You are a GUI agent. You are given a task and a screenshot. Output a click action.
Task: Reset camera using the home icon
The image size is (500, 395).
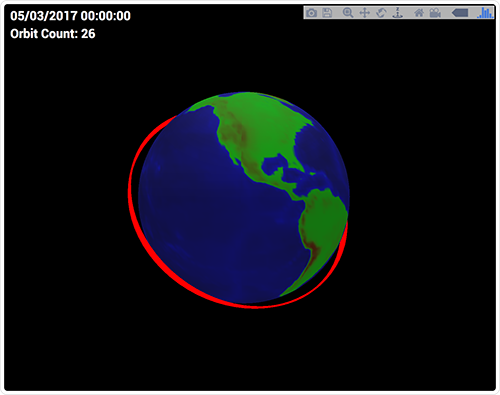click(419, 13)
